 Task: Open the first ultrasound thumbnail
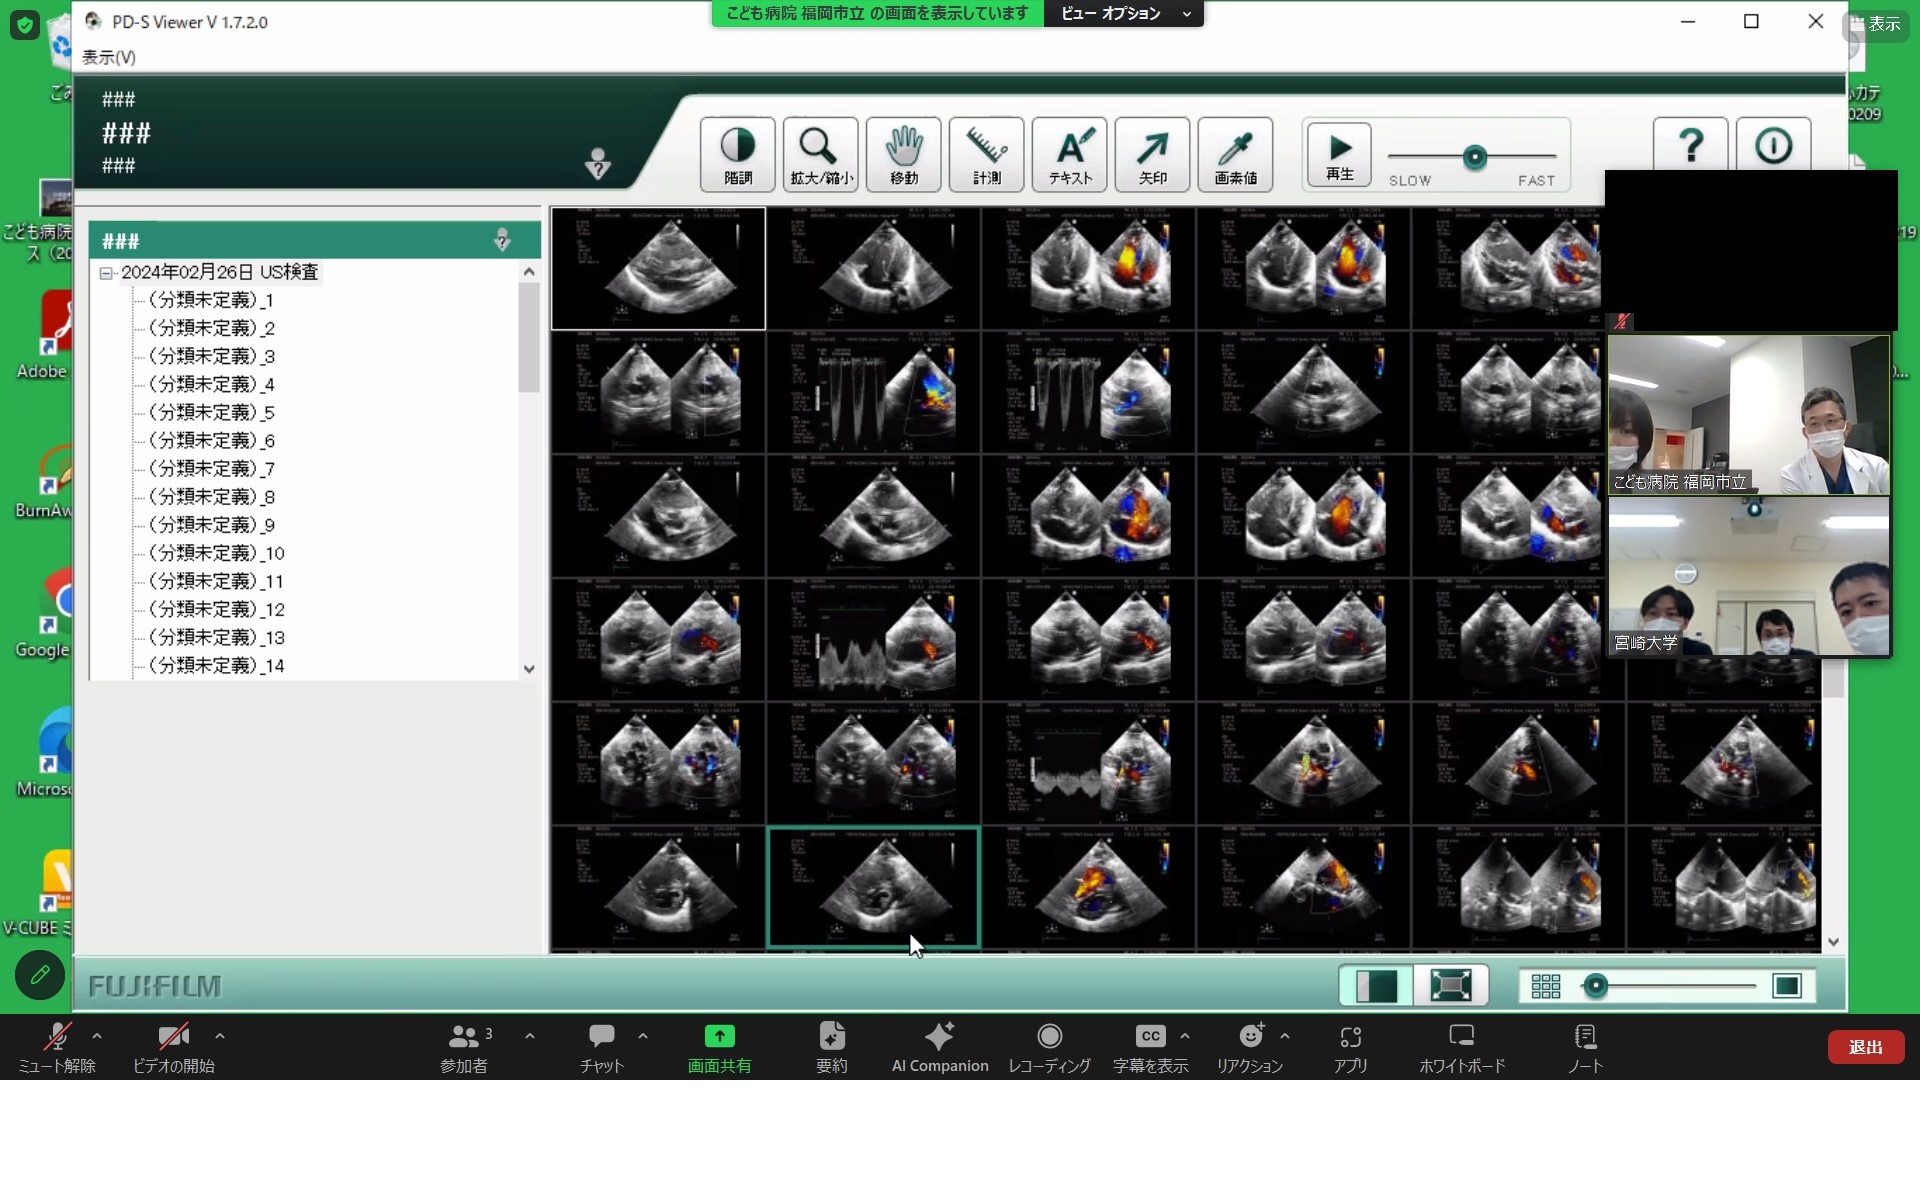658,268
